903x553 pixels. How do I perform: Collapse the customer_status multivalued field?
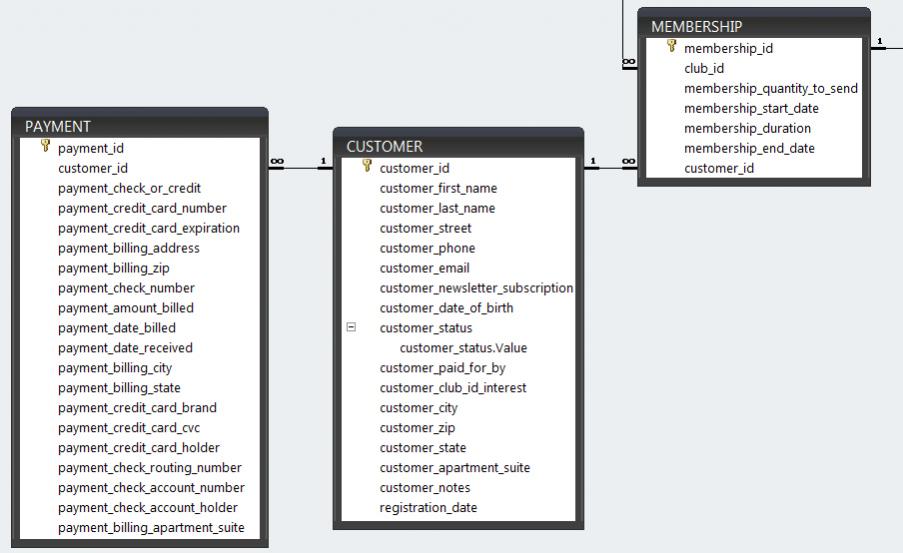pos(351,327)
